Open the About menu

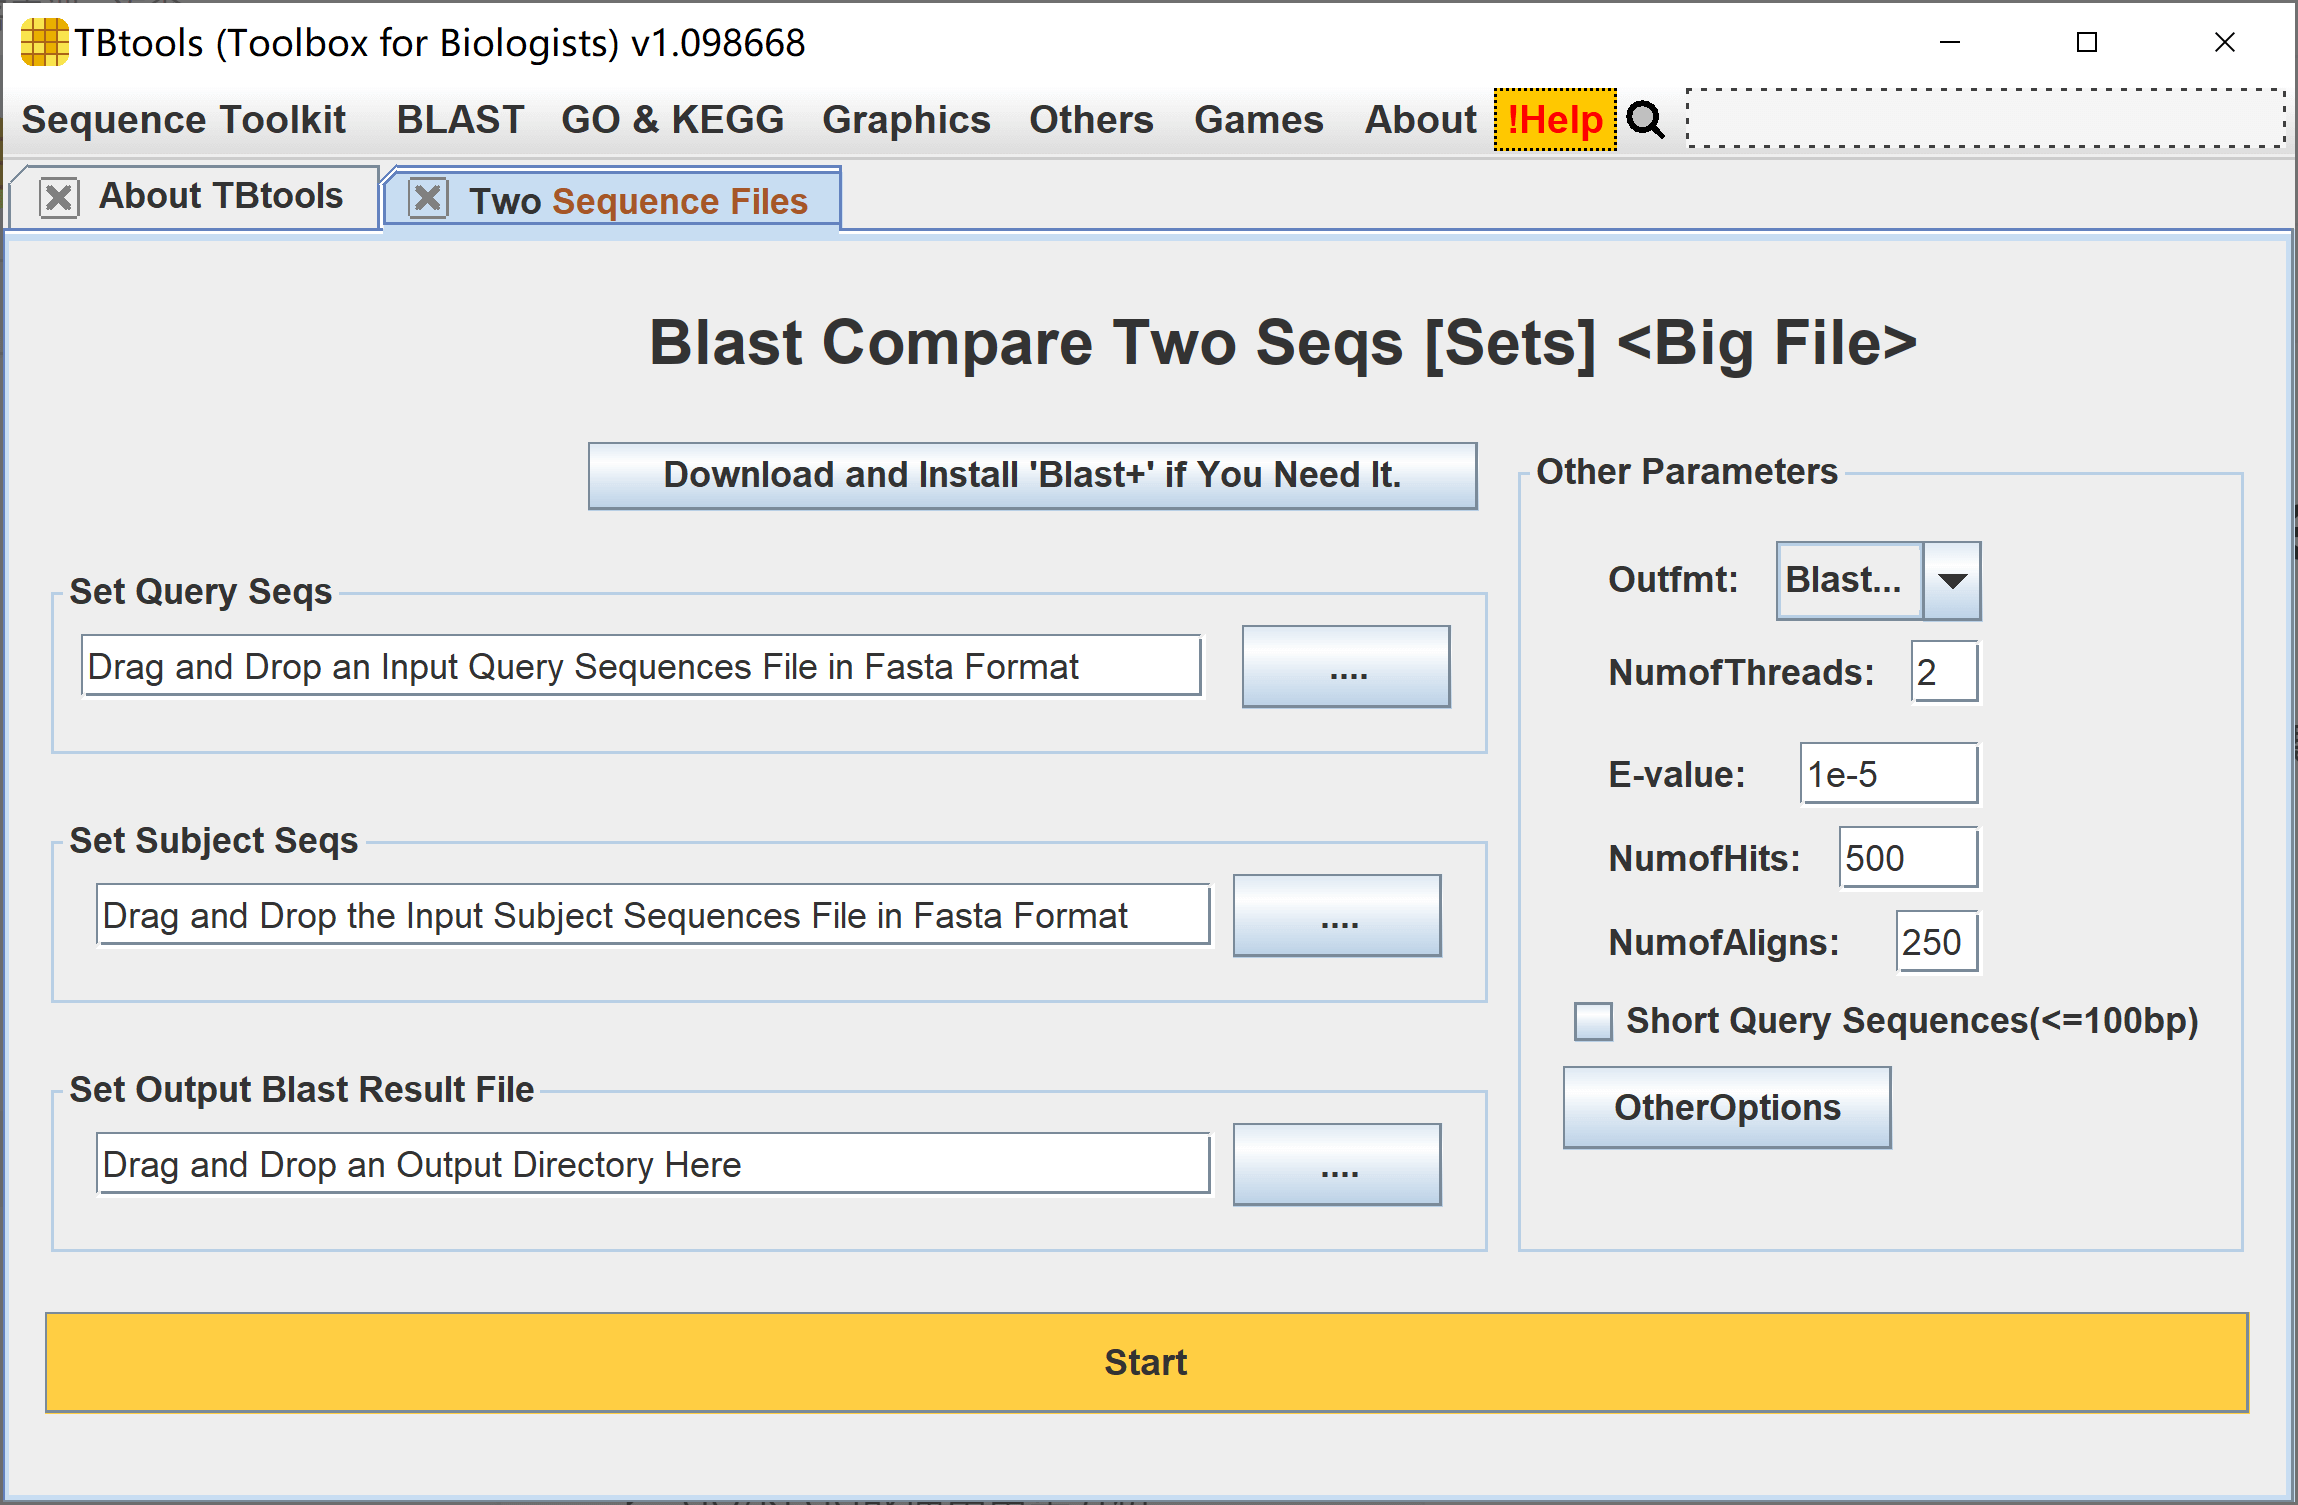[1420, 120]
